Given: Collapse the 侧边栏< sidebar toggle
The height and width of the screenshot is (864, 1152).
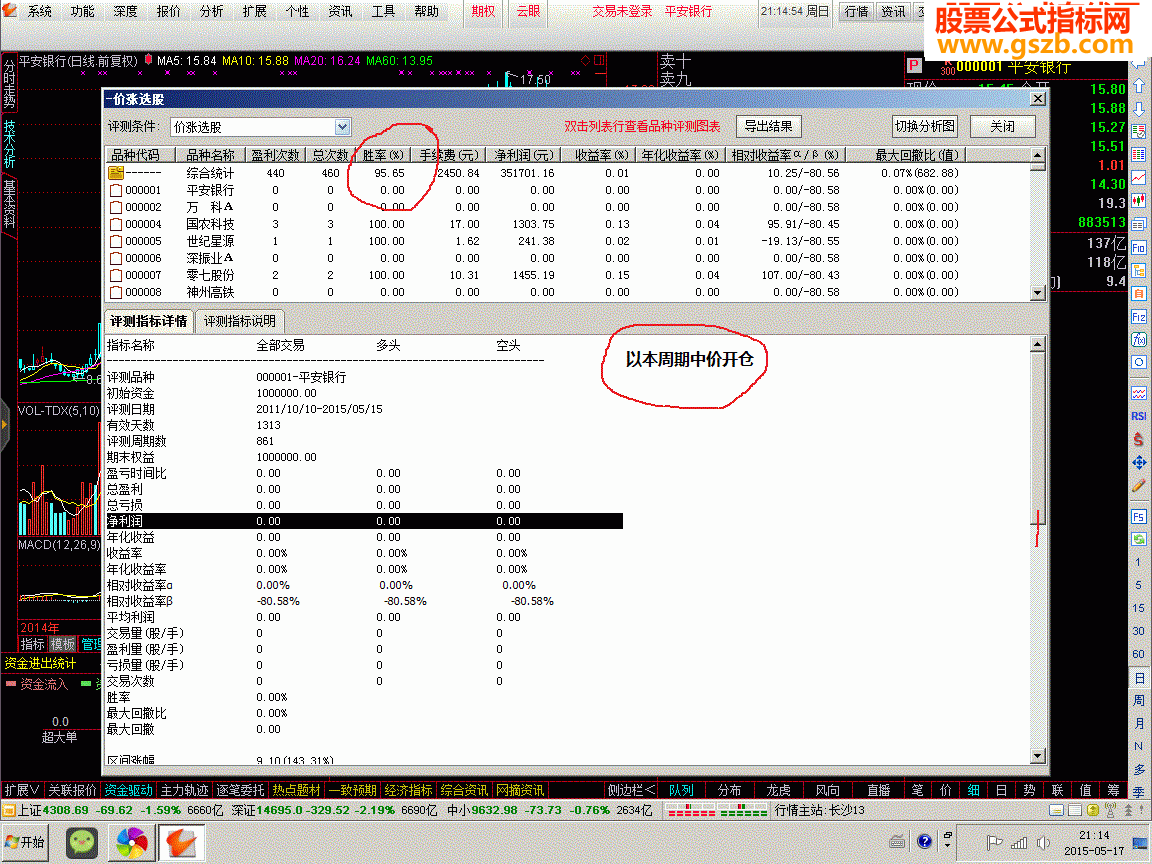Looking at the screenshot, I should (x=631, y=791).
